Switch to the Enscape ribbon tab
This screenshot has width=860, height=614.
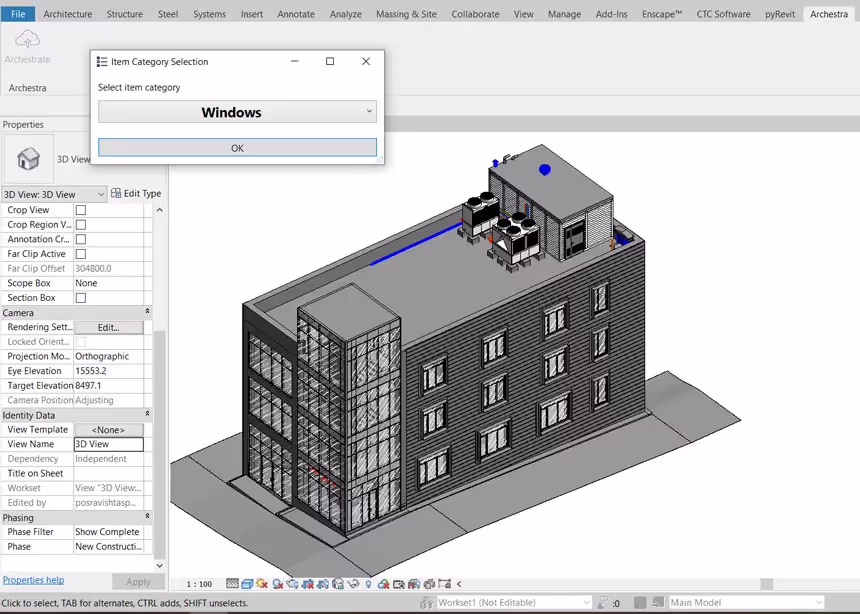coord(661,14)
